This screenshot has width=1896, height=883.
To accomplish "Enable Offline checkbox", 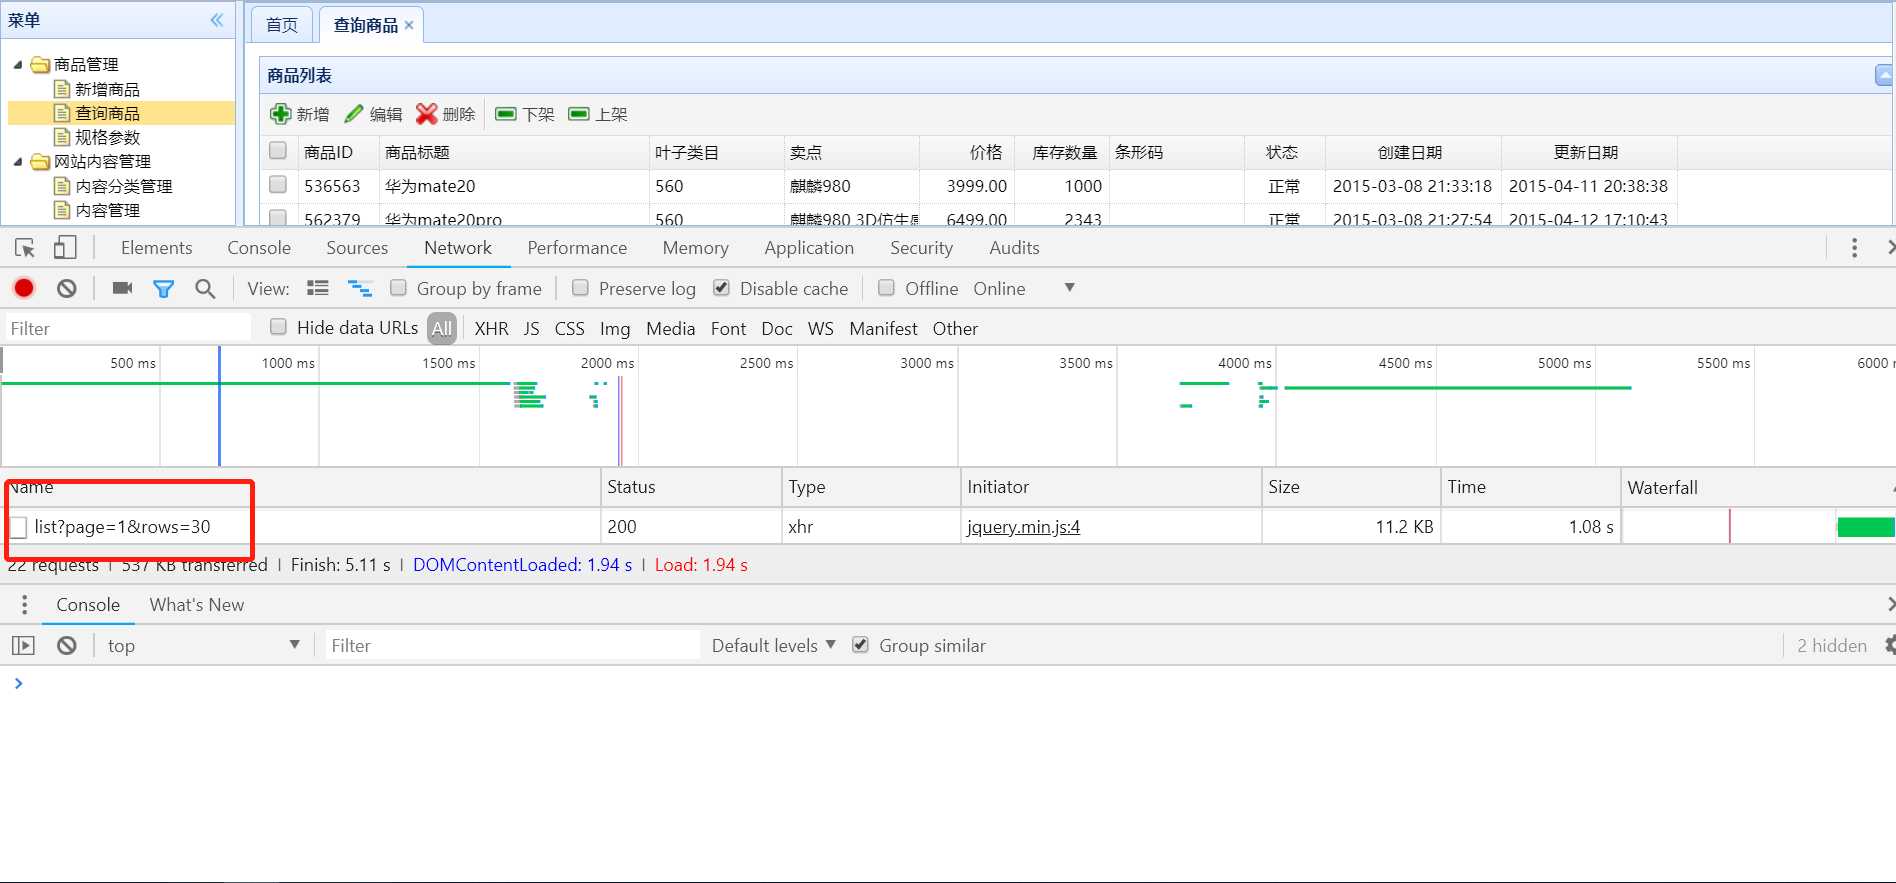I will pos(886,288).
